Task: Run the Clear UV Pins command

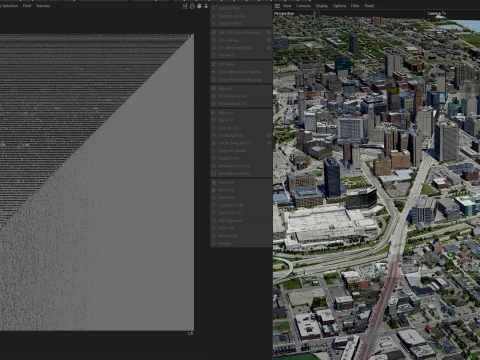Action: (x=241, y=24)
